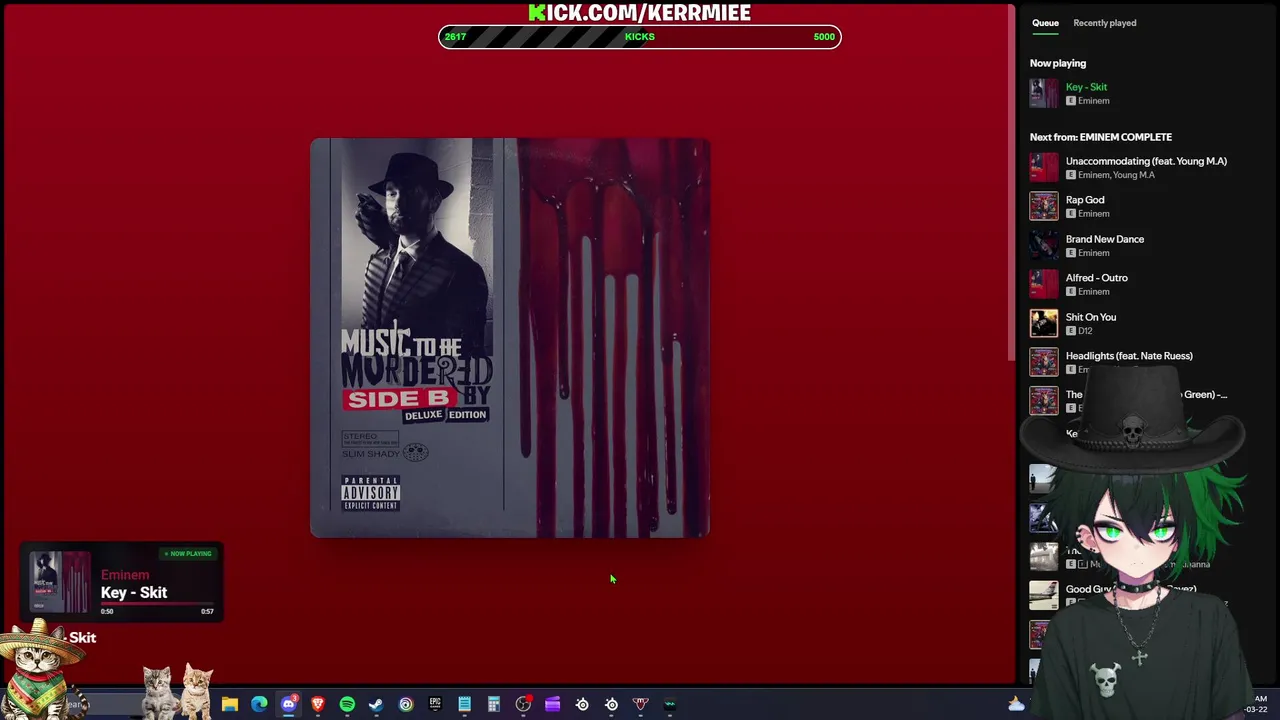1280x720 pixels.
Task: Play Shit On You from queue
Action: (1091, 317)
